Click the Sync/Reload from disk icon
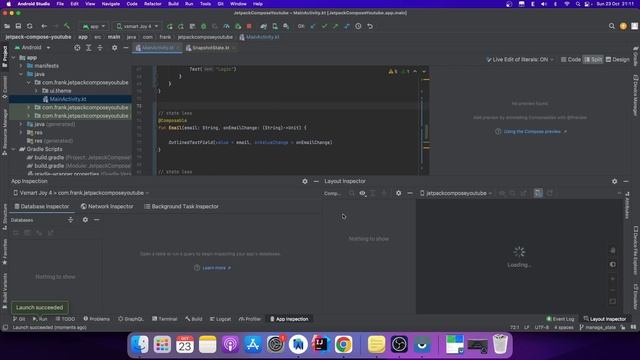Image resolution: width=640 pixels, height=360 pixels. pos(30,26)
